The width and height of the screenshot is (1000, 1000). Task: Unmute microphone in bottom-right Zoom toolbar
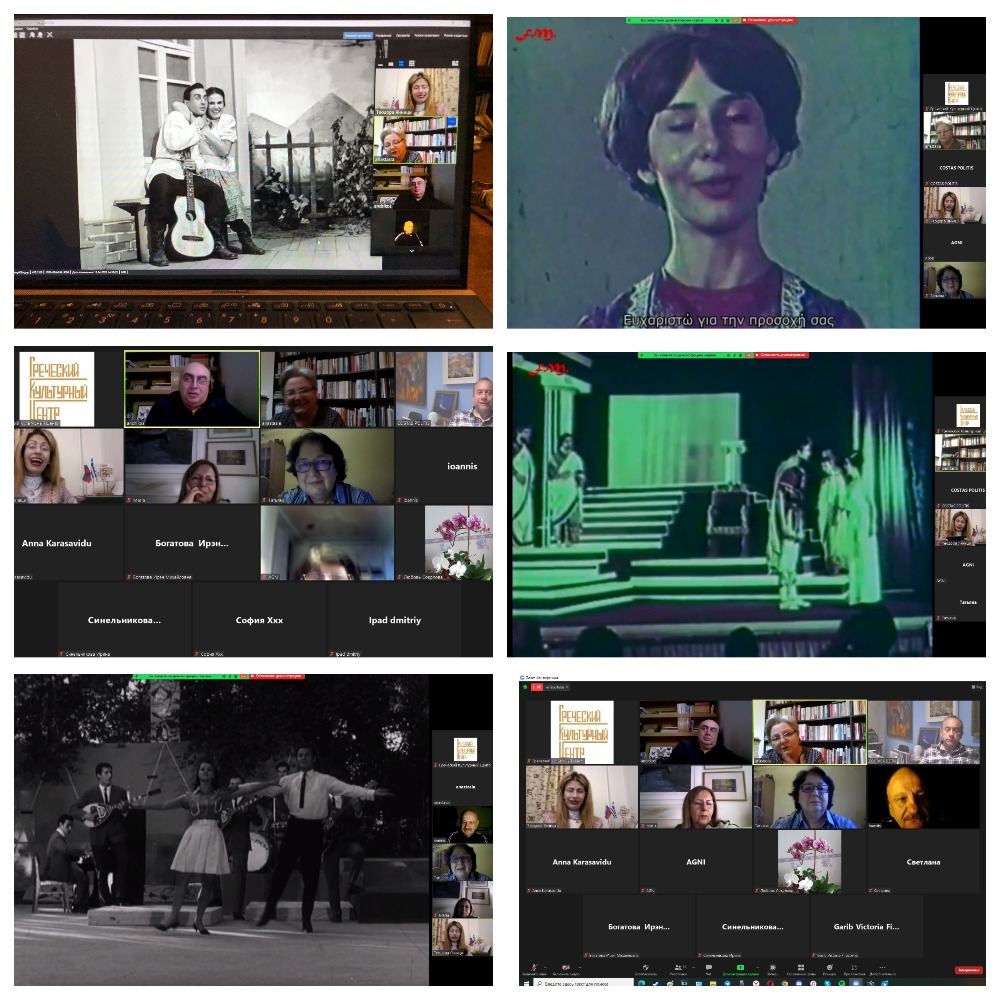[x=533, y=967]
